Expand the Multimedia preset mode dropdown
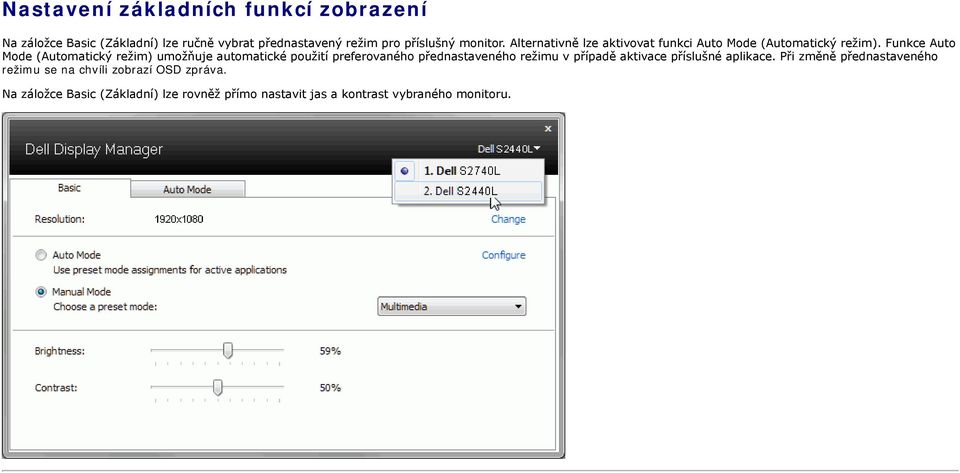Screen dimensions: 960x473 coord(451,307)
